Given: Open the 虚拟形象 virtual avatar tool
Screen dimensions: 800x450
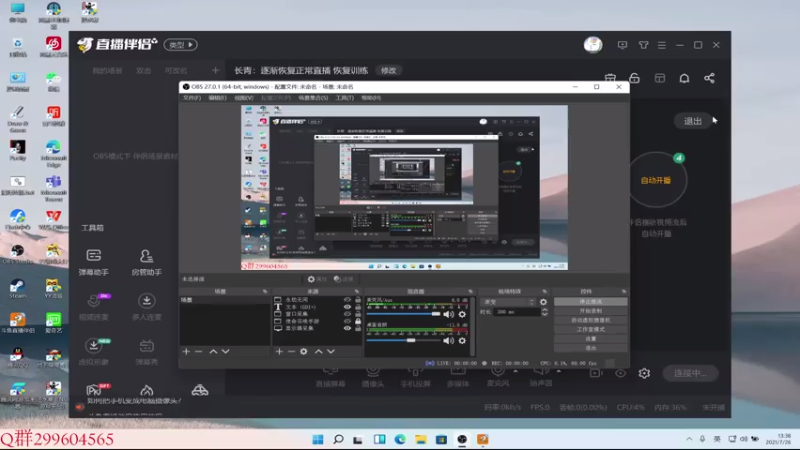Looking at the screenshot, I should coord(93,352).
